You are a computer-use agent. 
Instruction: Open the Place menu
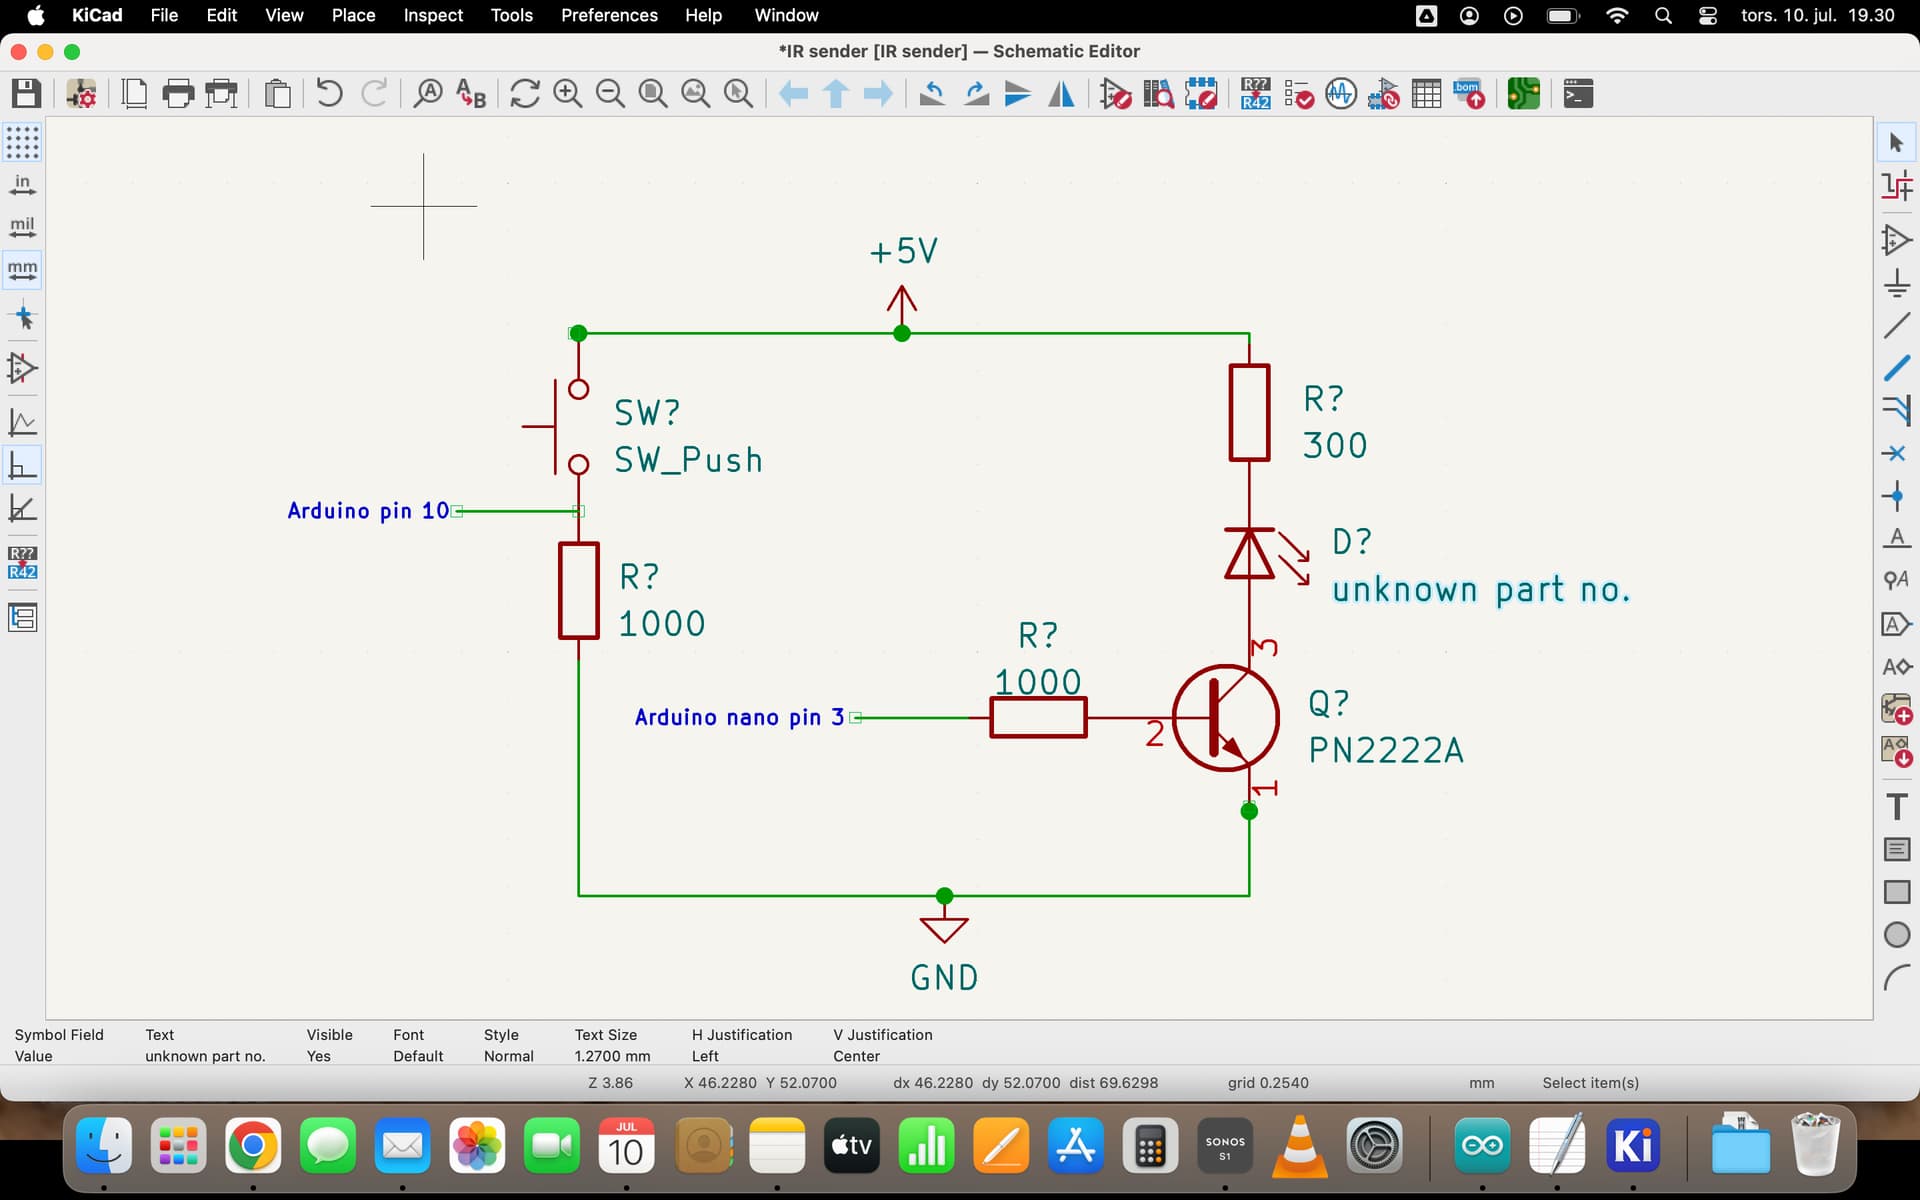point(353,15)
